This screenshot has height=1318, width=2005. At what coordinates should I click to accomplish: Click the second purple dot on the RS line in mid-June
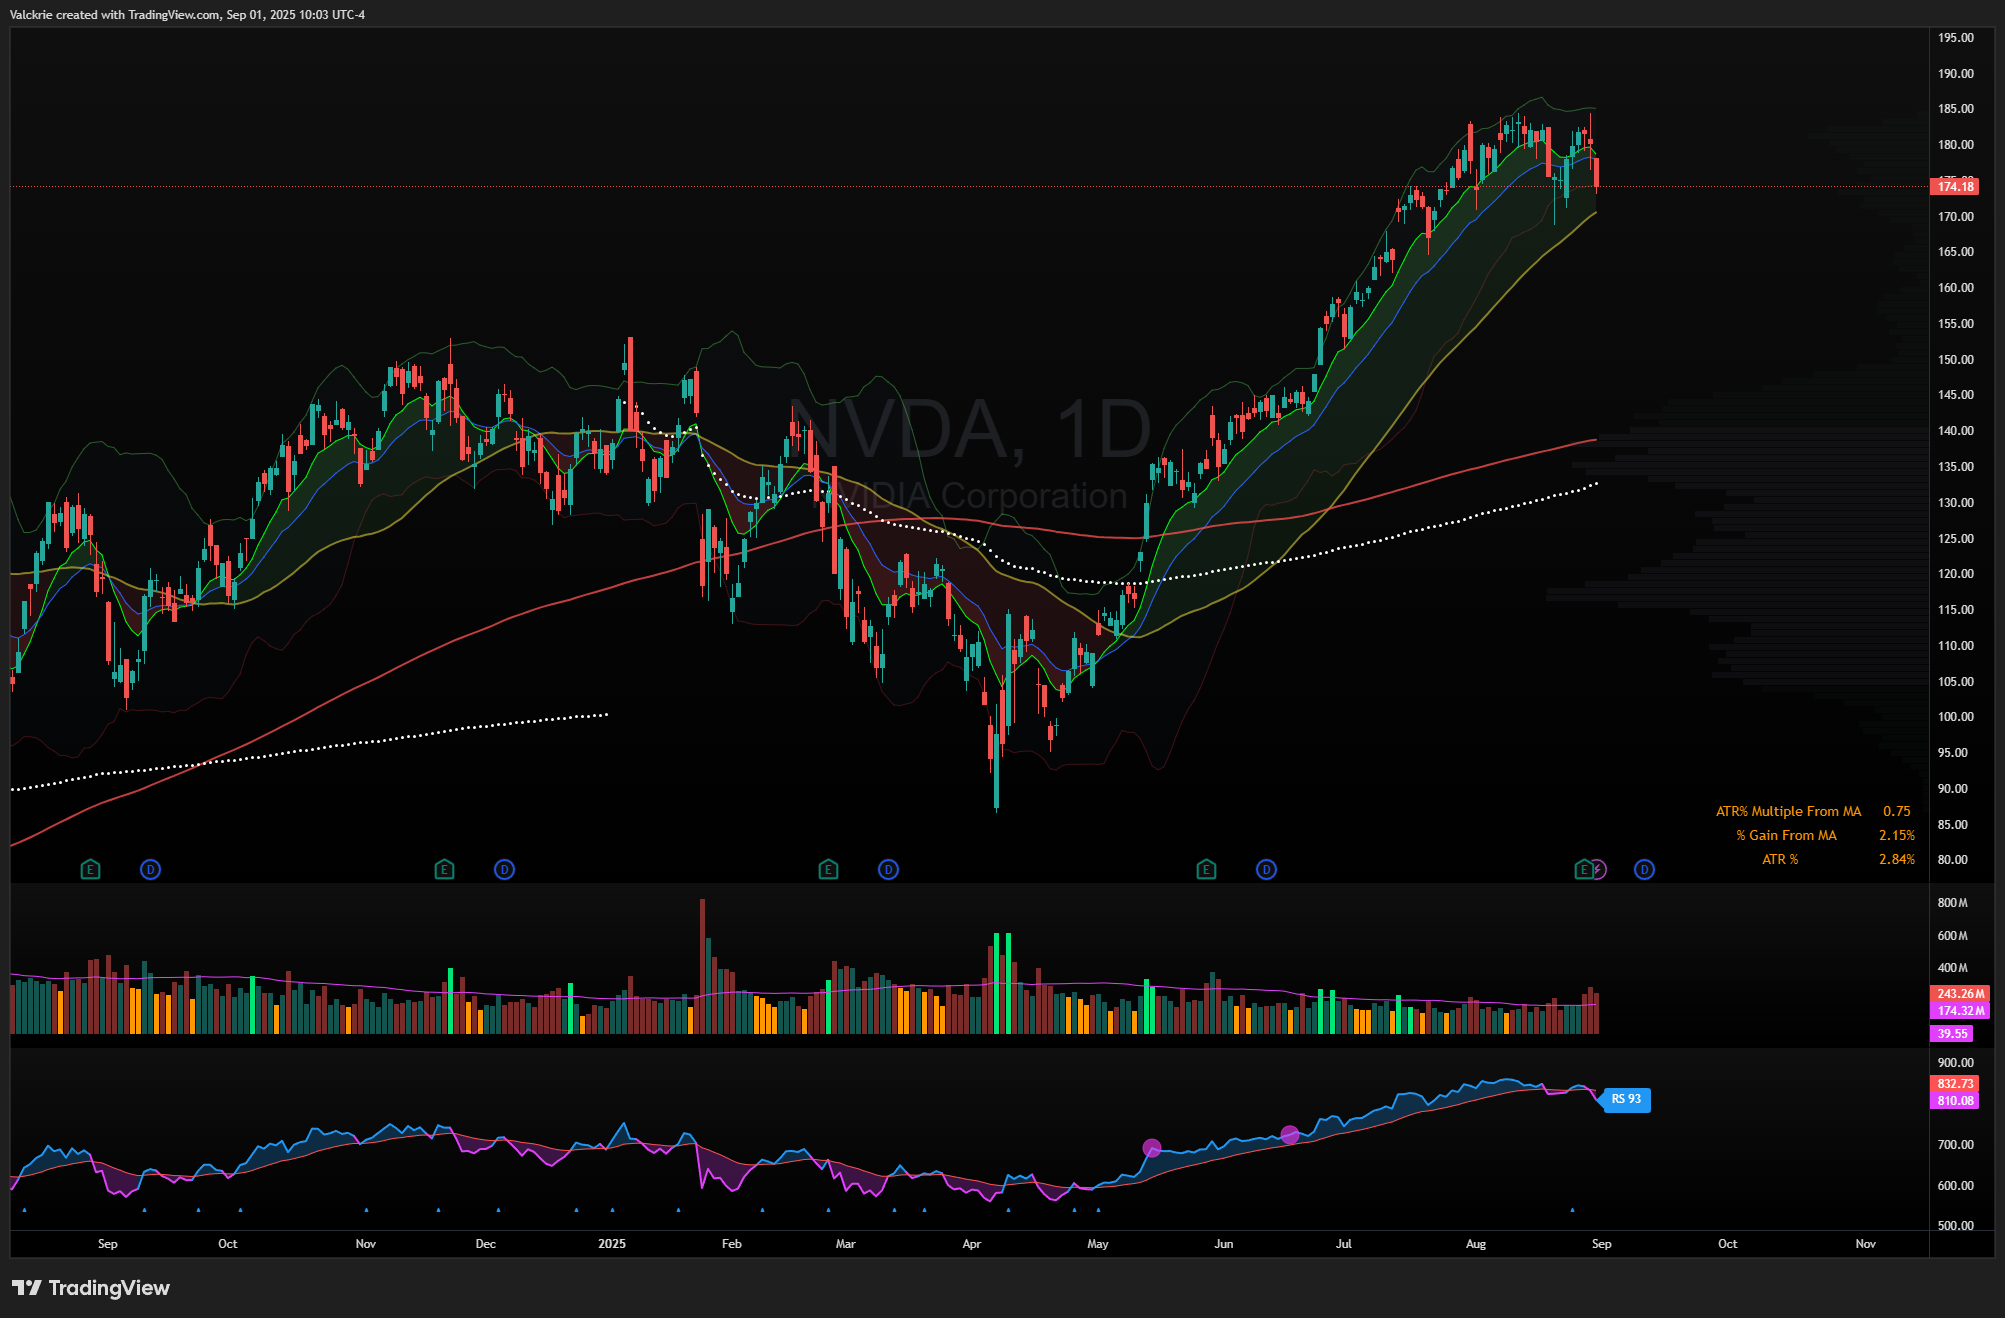[x=1290, y=1134]
